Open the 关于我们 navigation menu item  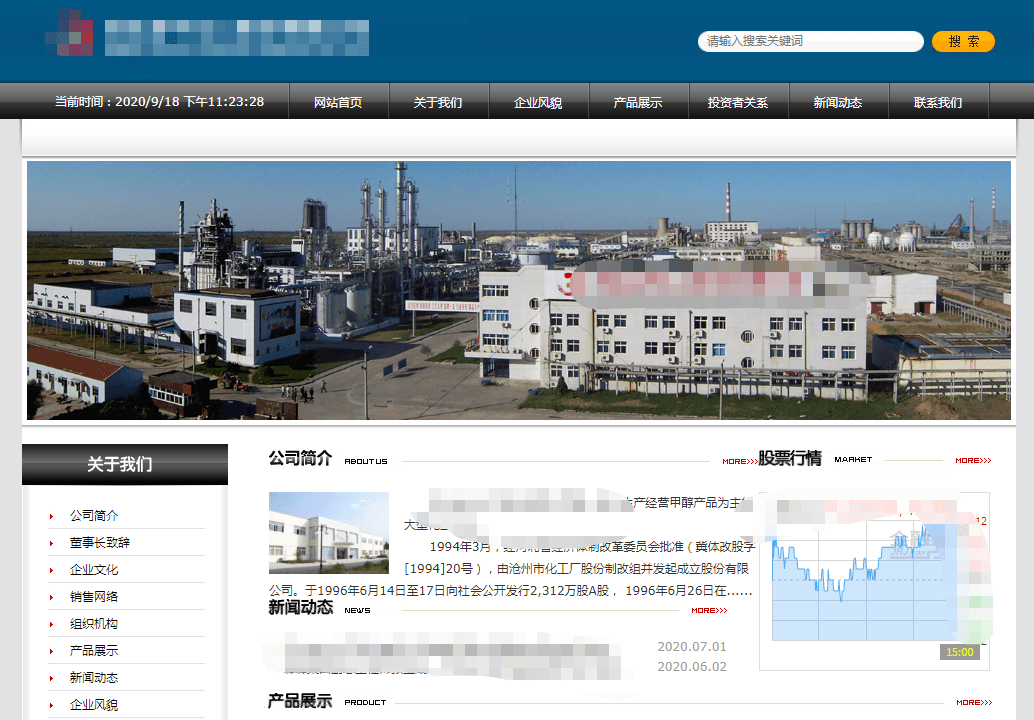pos(438,102)
